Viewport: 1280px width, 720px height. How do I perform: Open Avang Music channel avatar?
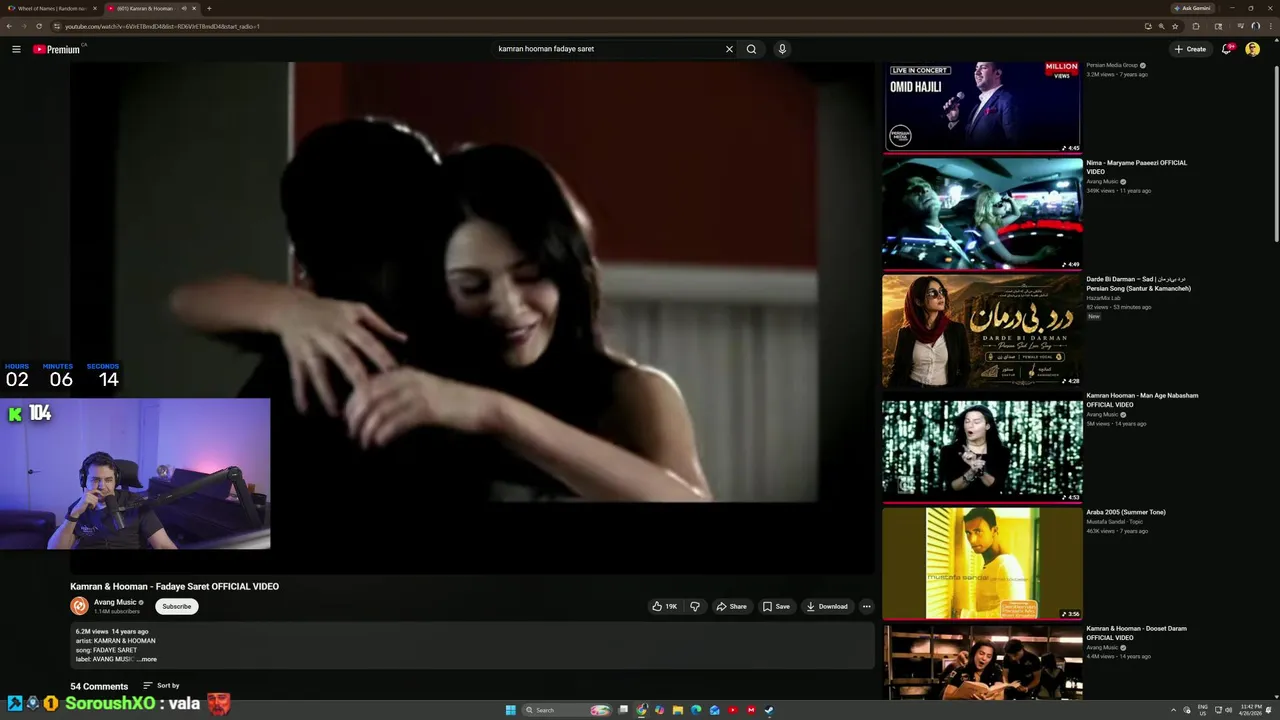79,606
